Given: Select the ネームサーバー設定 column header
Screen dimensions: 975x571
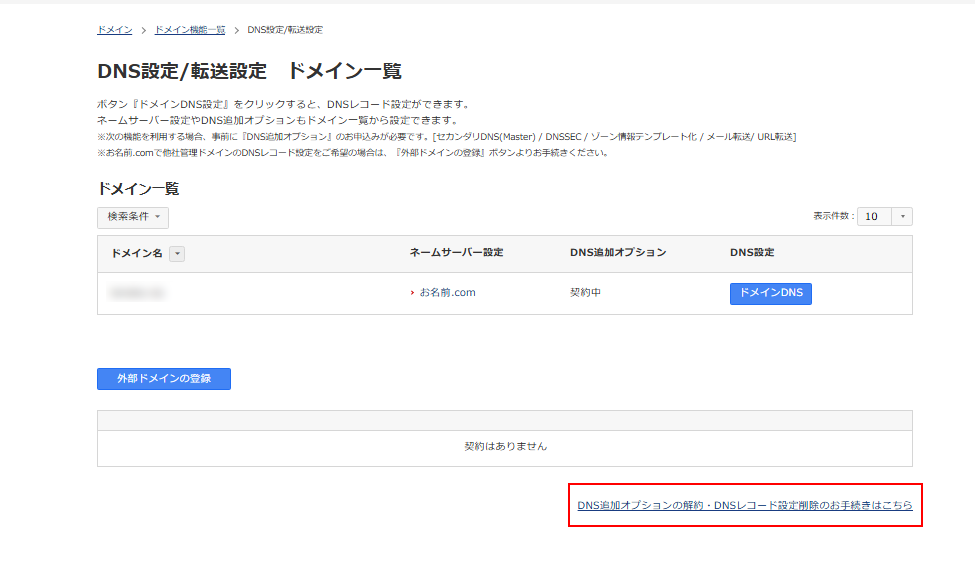Looking at the screenshot, I should click(x=456, y=253).
